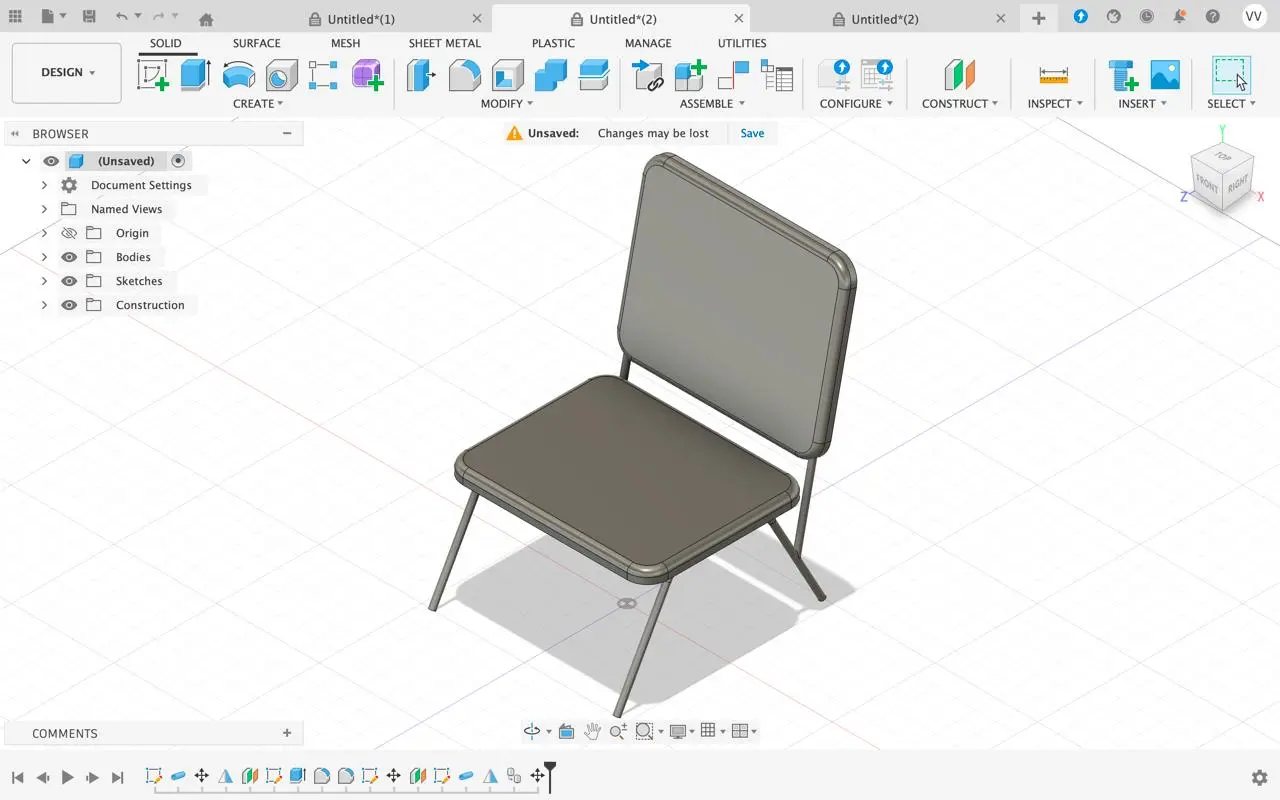Collapse the BROWSER panel with minus button
The image size is (1280, 800).
point(287,133)
